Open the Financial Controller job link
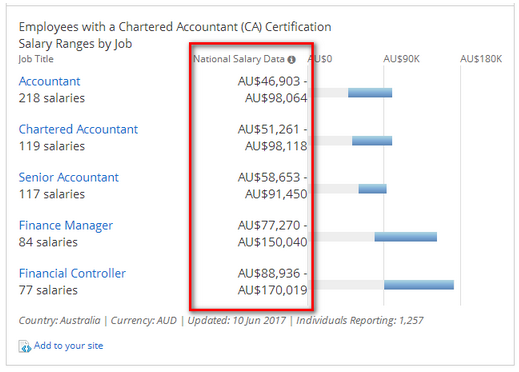Screen dimensions: 519x372 [72, 273]
